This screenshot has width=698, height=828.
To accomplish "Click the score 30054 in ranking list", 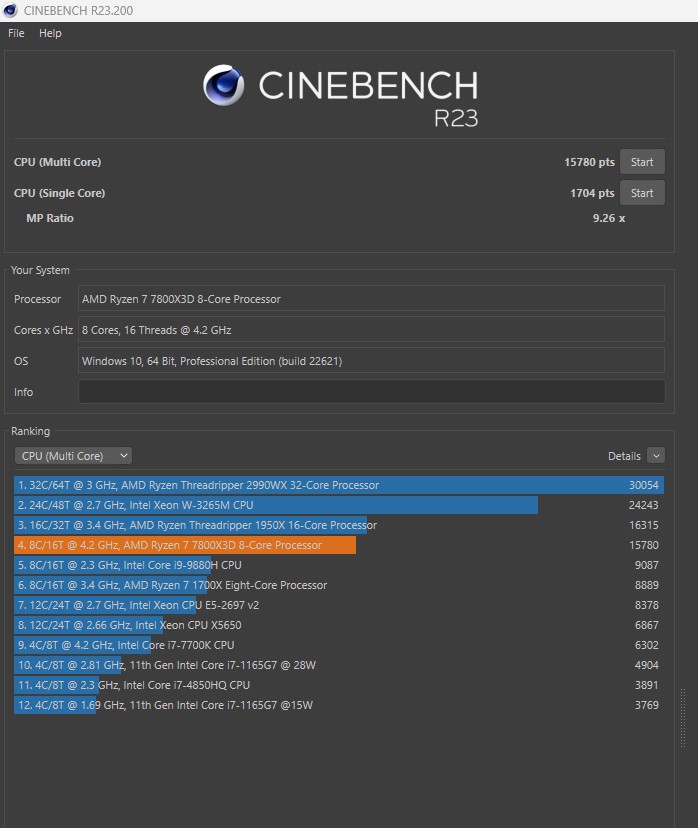I will tap(644, 485).
